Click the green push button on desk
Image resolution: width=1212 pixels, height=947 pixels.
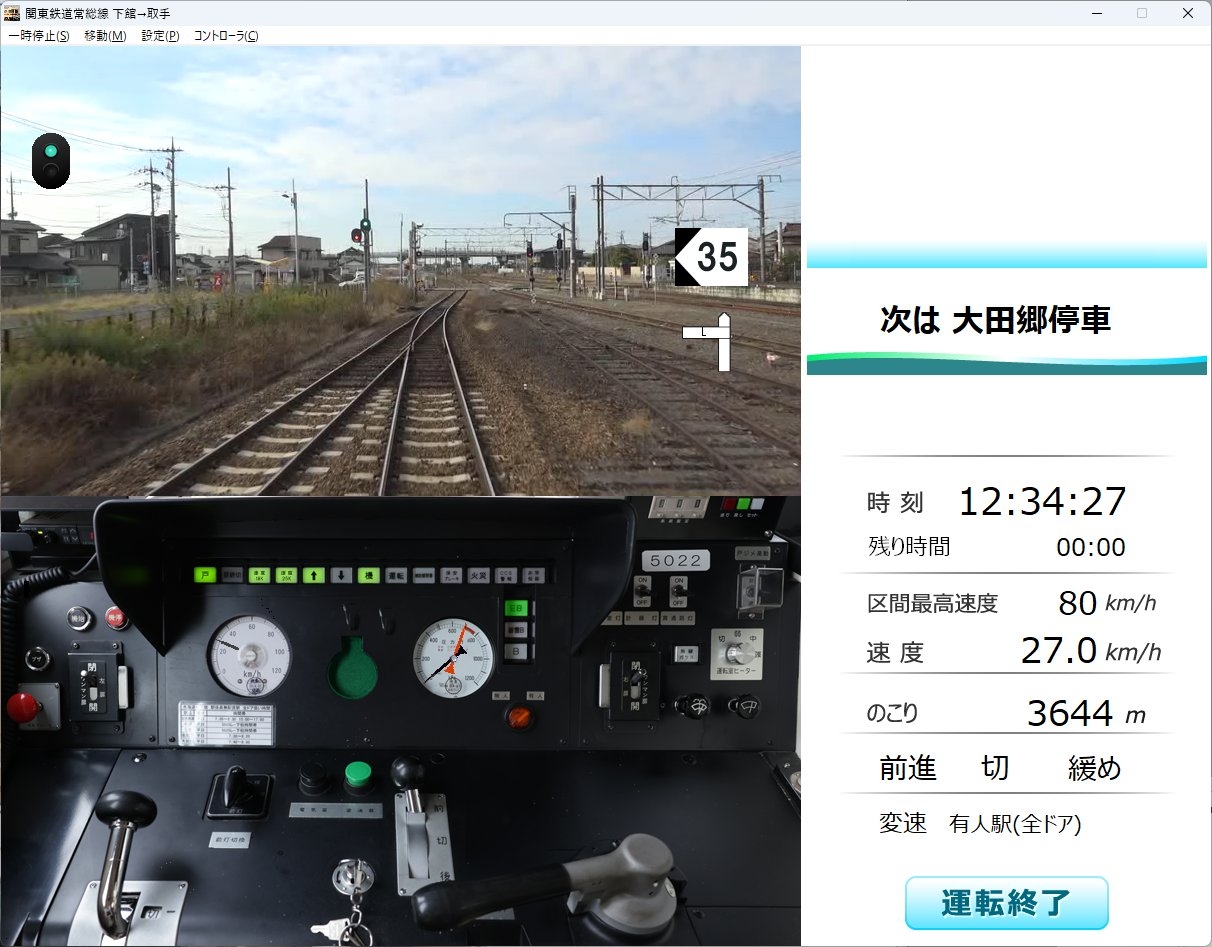click(357, 775)
